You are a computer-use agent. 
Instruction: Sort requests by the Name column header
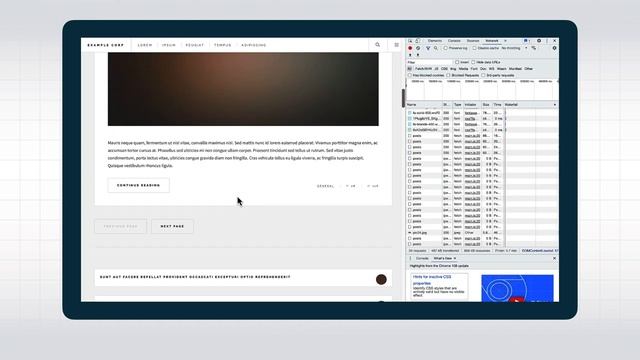[x=424, y=105]
